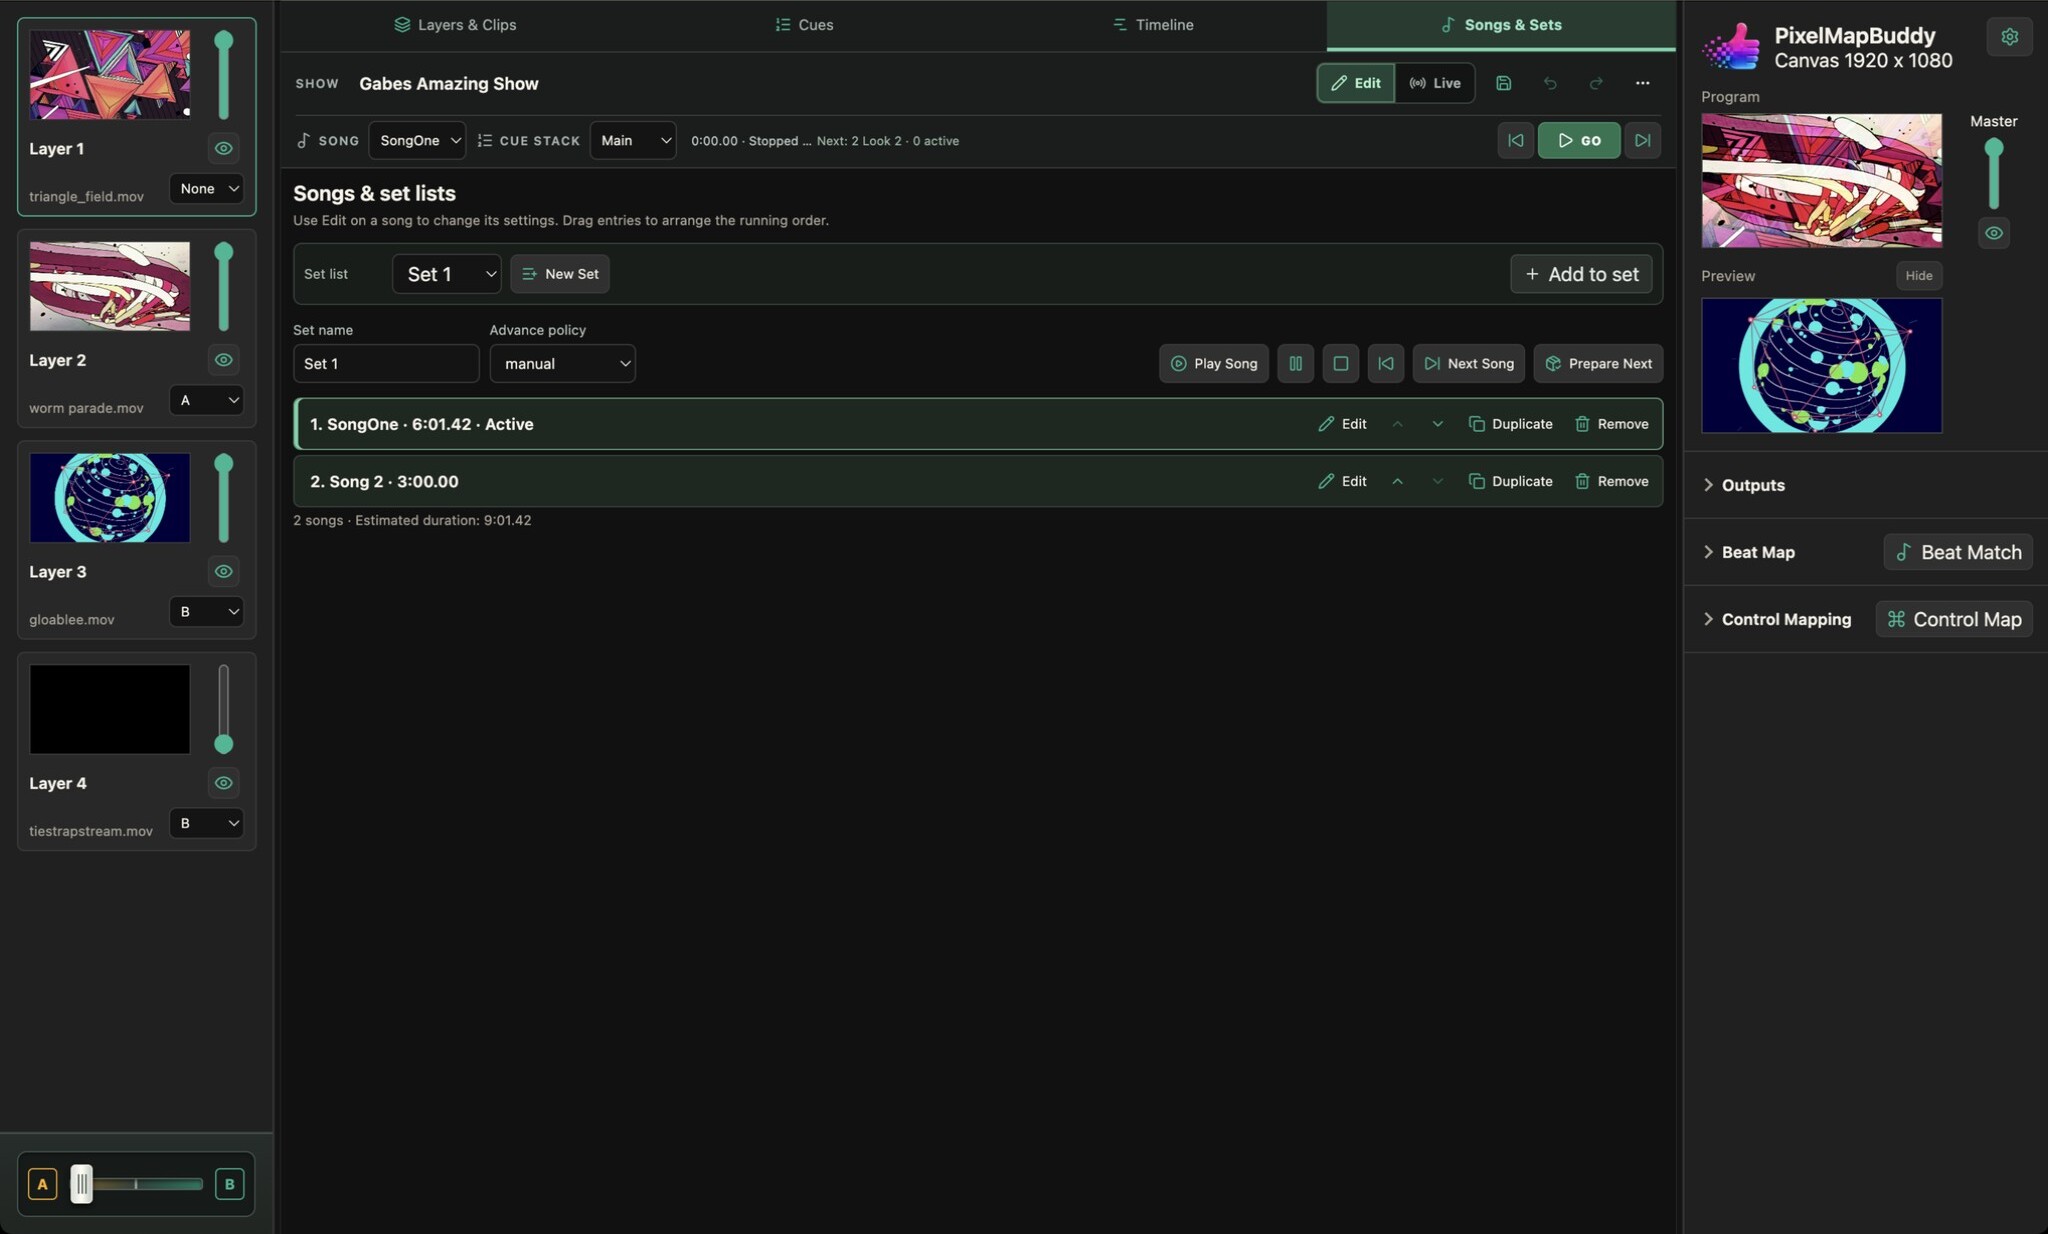This screenshot has width=2048, height=1234.
Task: Open the Cues tab
Action: (804, 25)
